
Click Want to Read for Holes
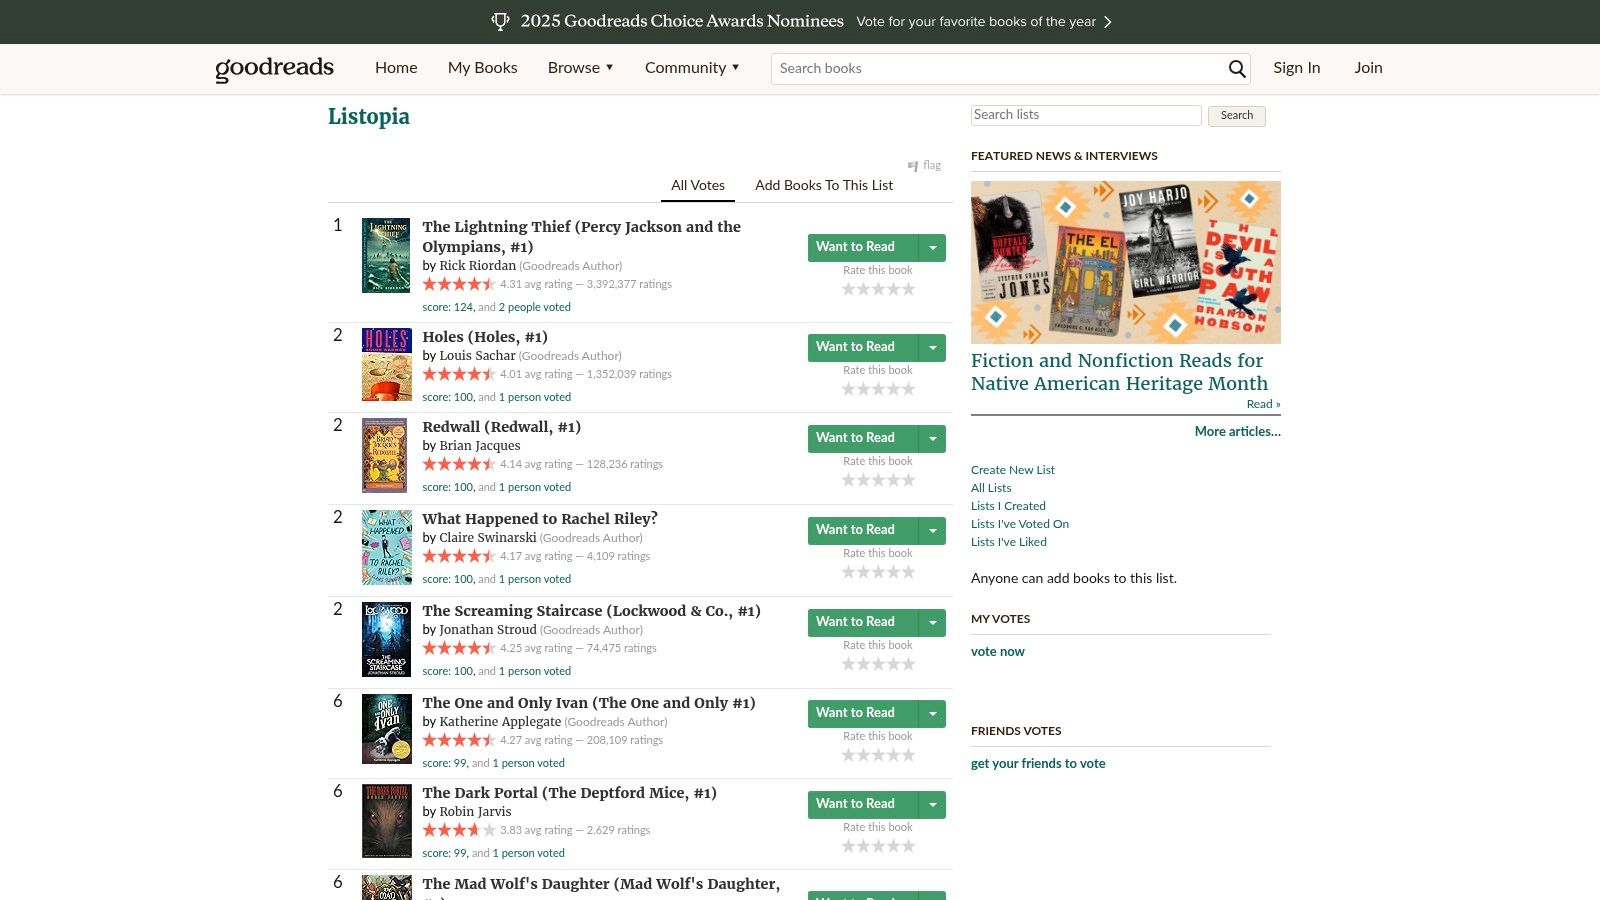863,348
